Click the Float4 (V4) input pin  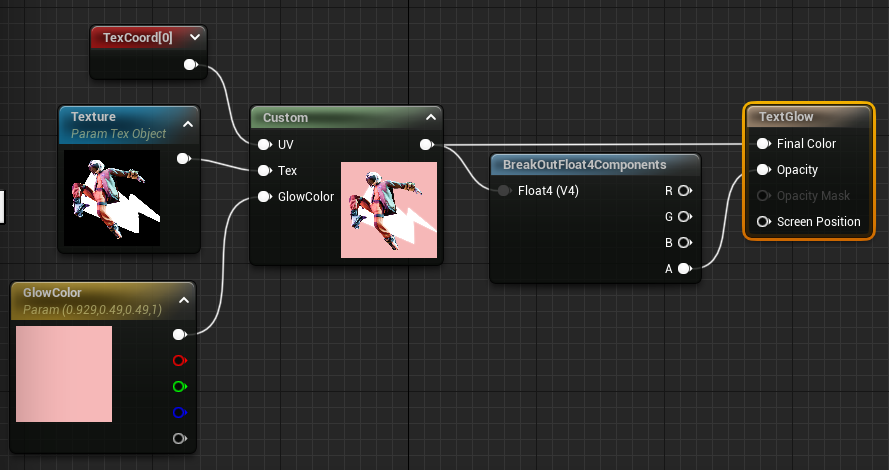point(504,190)
